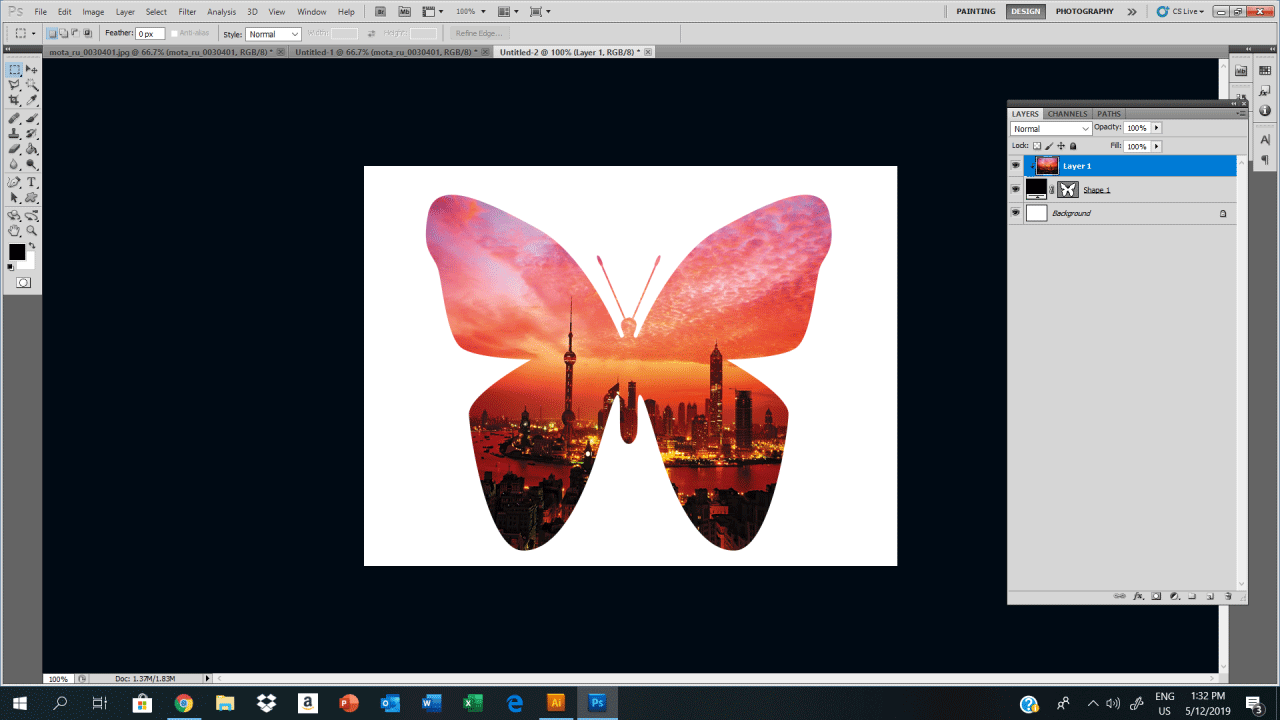This screenshot has width=1280, height=720.
Task: Hide the Background layer
Action: [x=1016, y=213]
